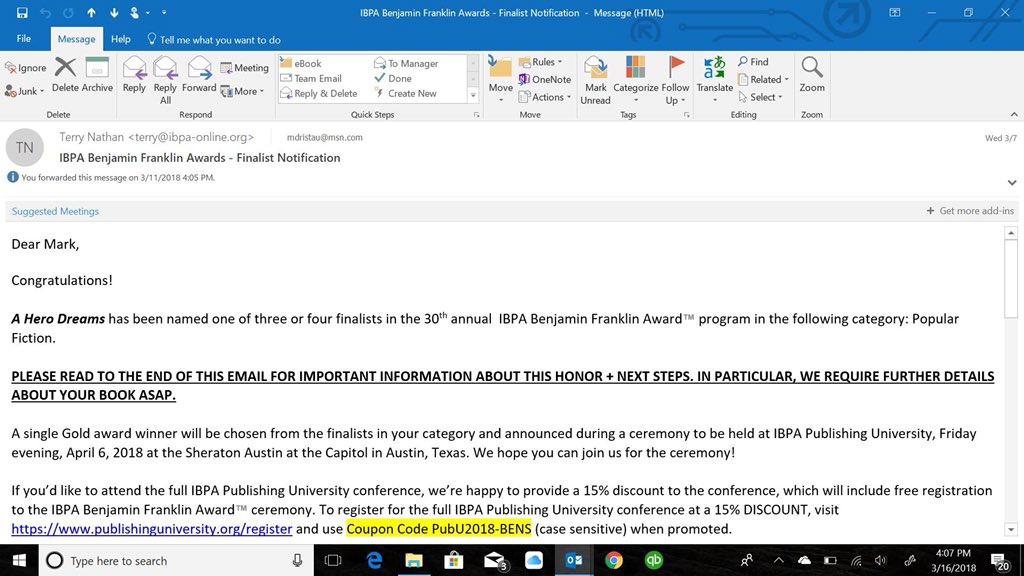This screenshot has width=1024, height=576.
Task: Show hidden system tray icons
Action: [778, 560]
